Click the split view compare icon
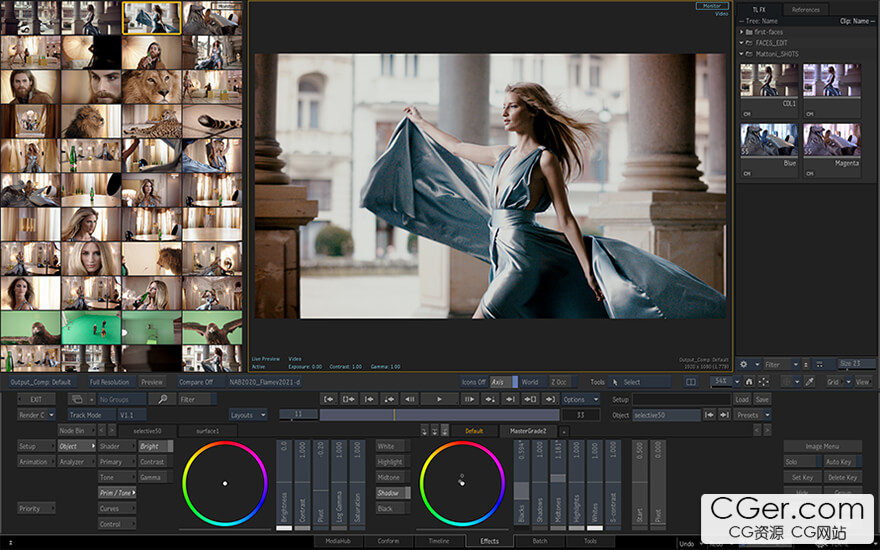 click(x=691, y=382)
